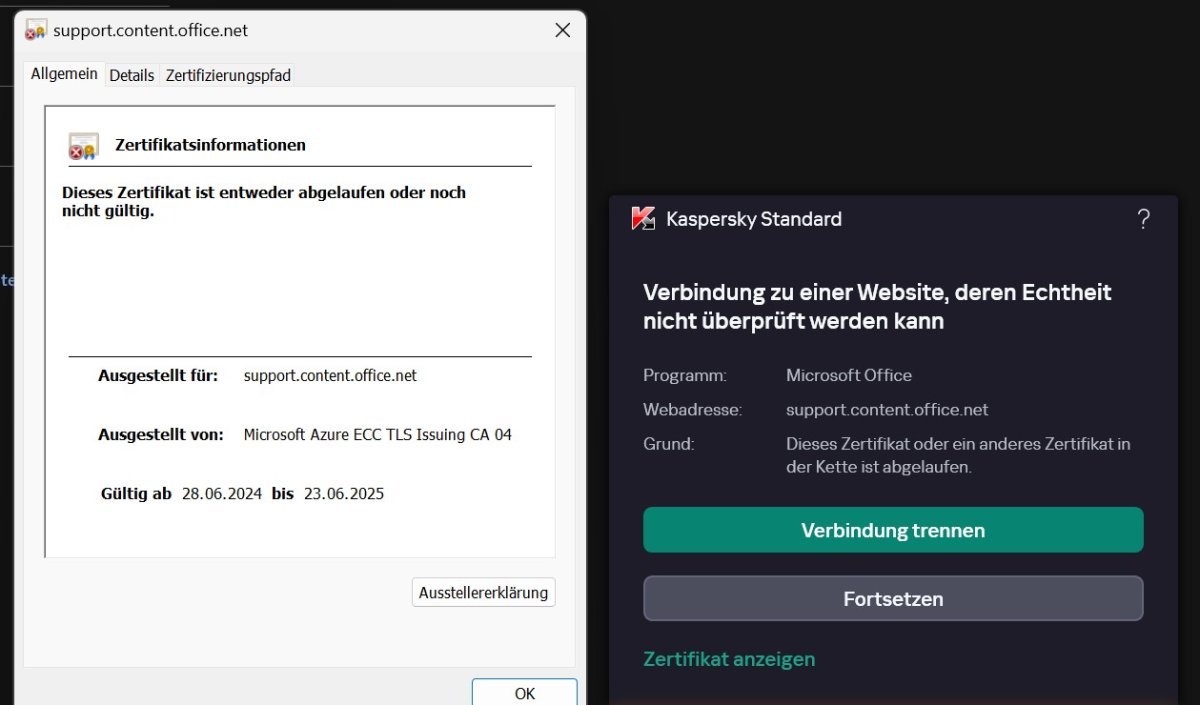Click the valid-from date 28.06.2024
This screenshot has height=705, width=1200.
coord(222,493)
